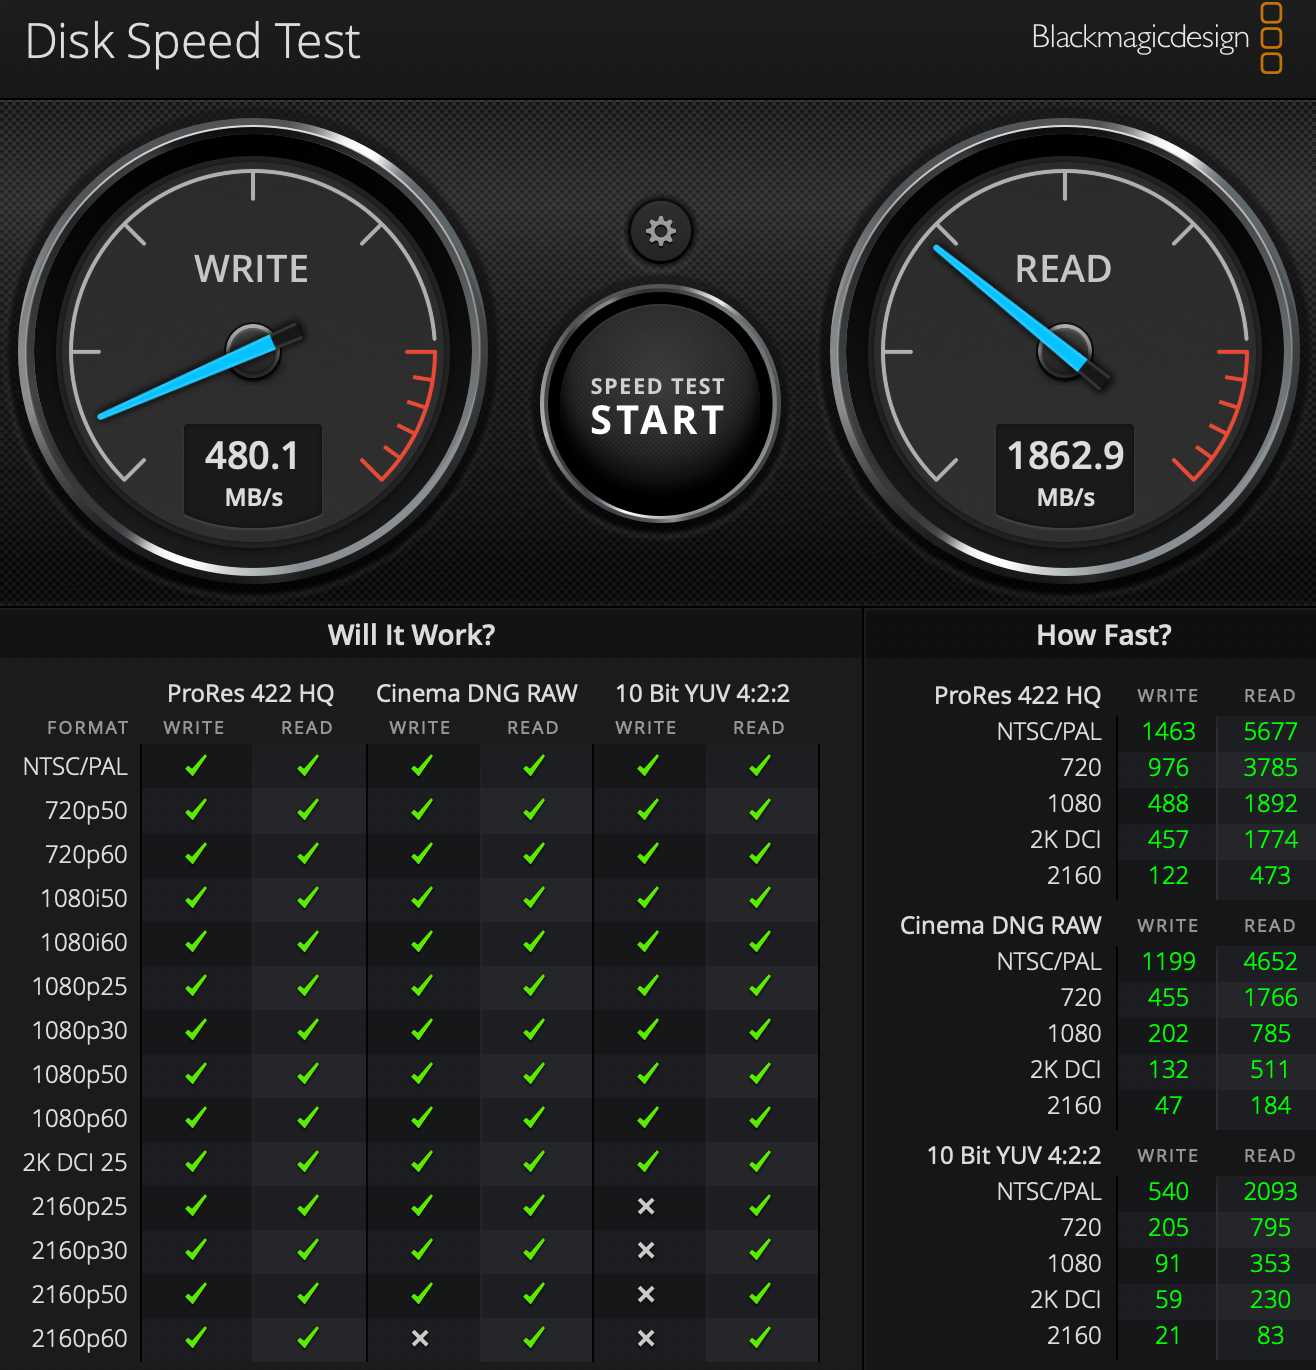Click the X mark for 2160p30 YUV write
The image size is (1316, 1370).
[646, 1250]
